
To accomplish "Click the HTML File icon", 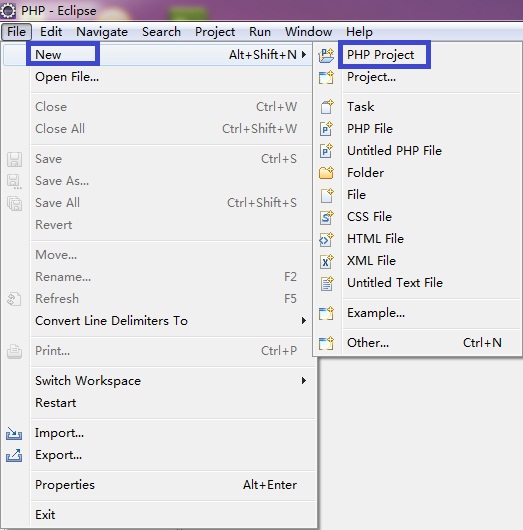I will [327, 239].
